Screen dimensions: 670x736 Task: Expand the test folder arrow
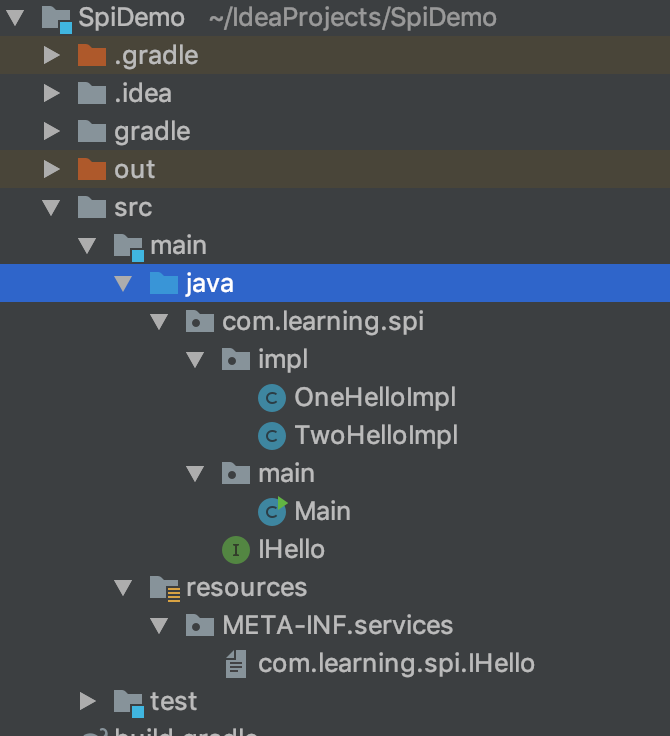coord(87,701)
